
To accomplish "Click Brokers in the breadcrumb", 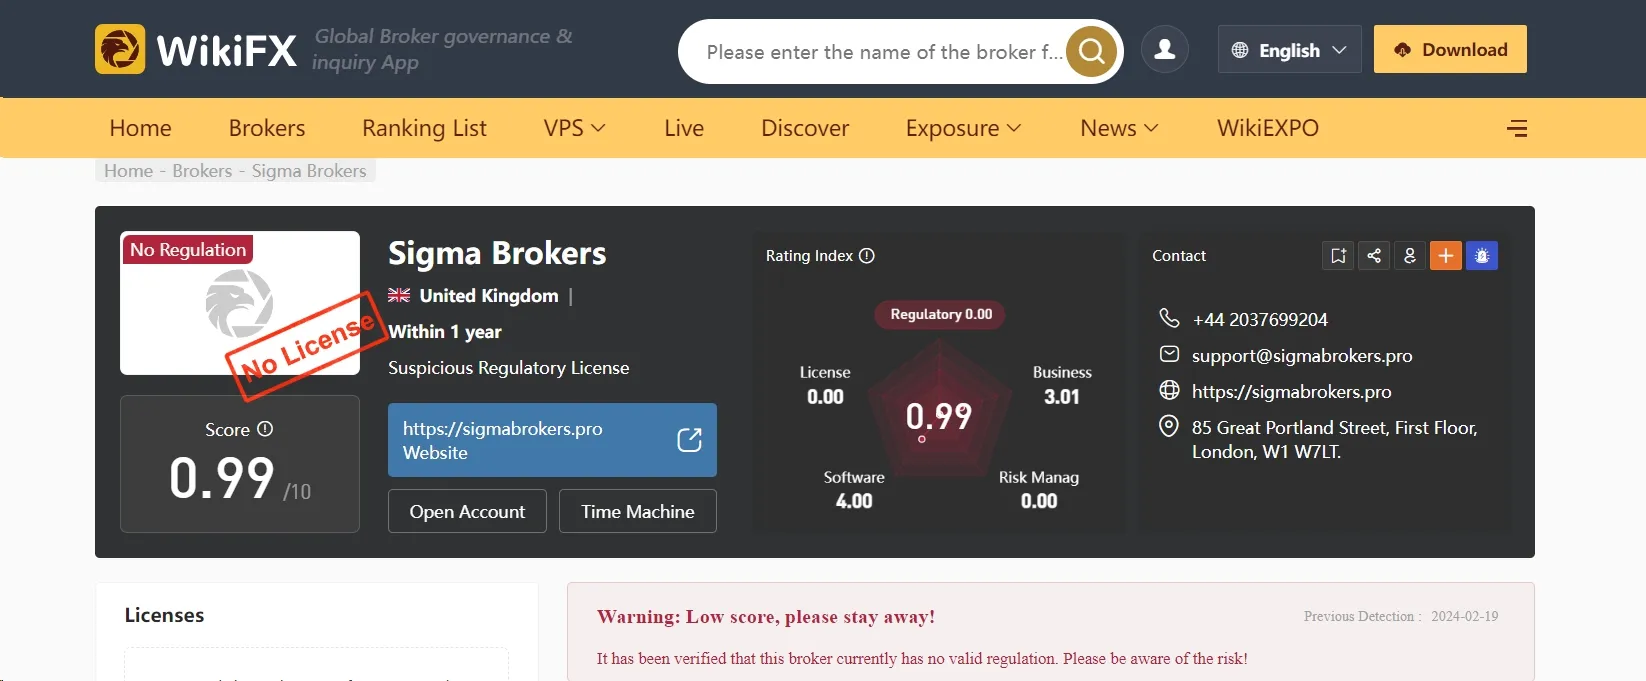I will coord(202,171).
